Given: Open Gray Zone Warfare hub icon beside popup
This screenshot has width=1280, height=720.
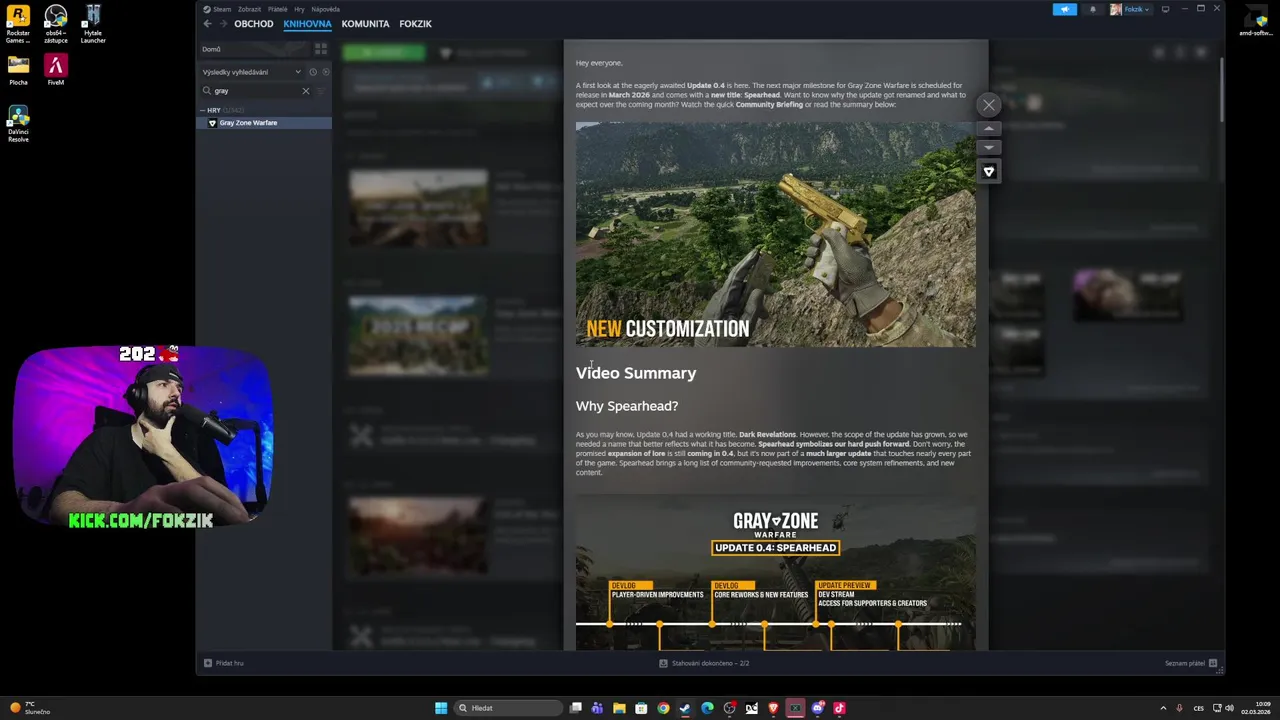Looking at the screenshot, I should click(989, 171).
